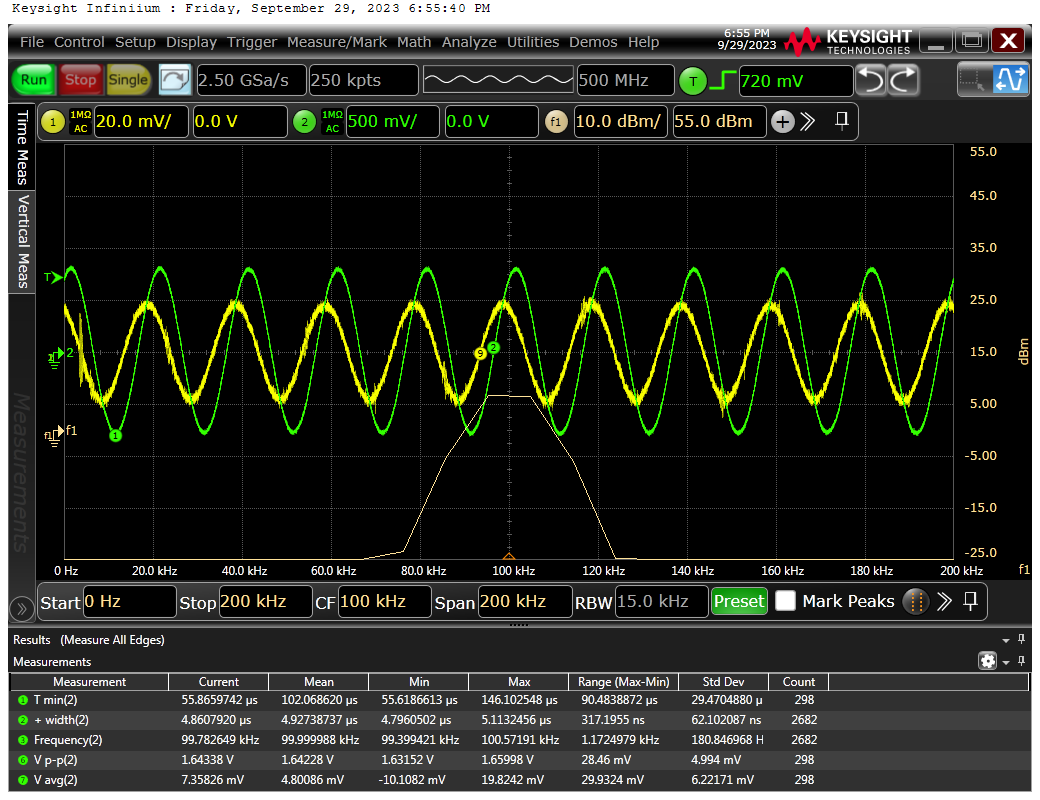Enable the Mark Peaks checkbox
1040x800 pixels.
[786, 601]
